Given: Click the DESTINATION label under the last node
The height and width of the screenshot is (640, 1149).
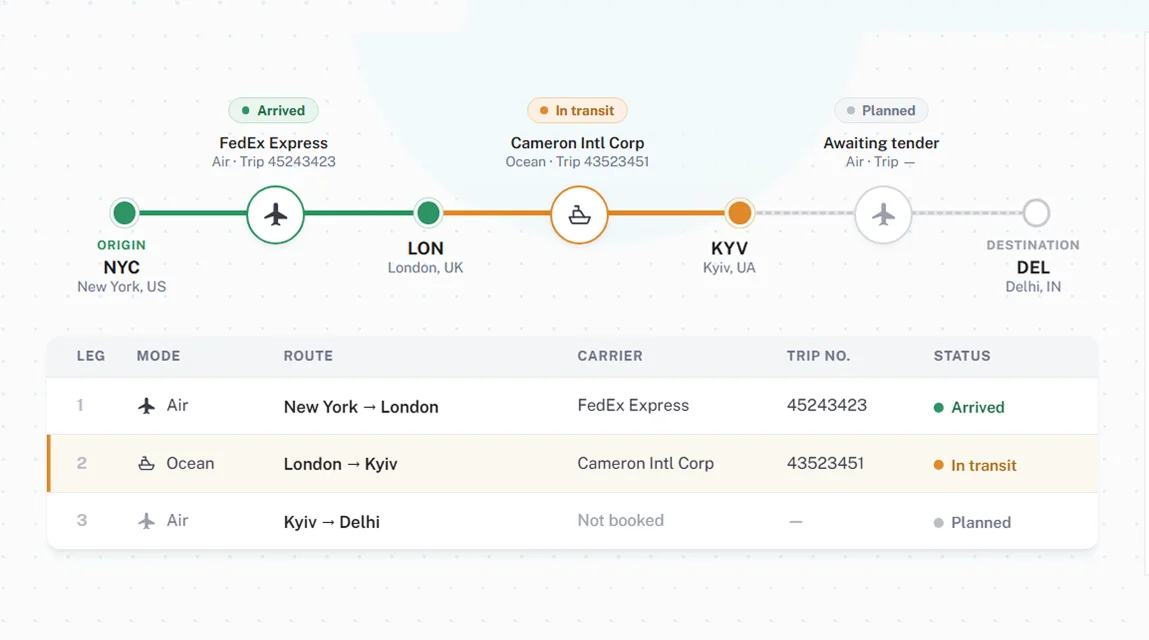Looking at the screenshot, I should (x=1033, y=245).
